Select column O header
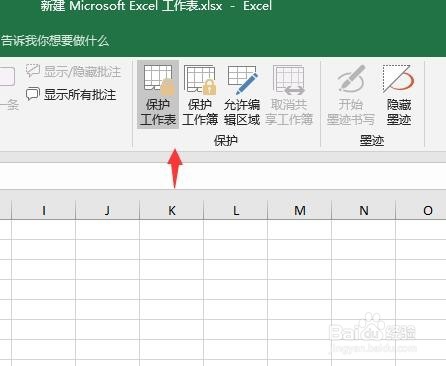 [421, 210]
